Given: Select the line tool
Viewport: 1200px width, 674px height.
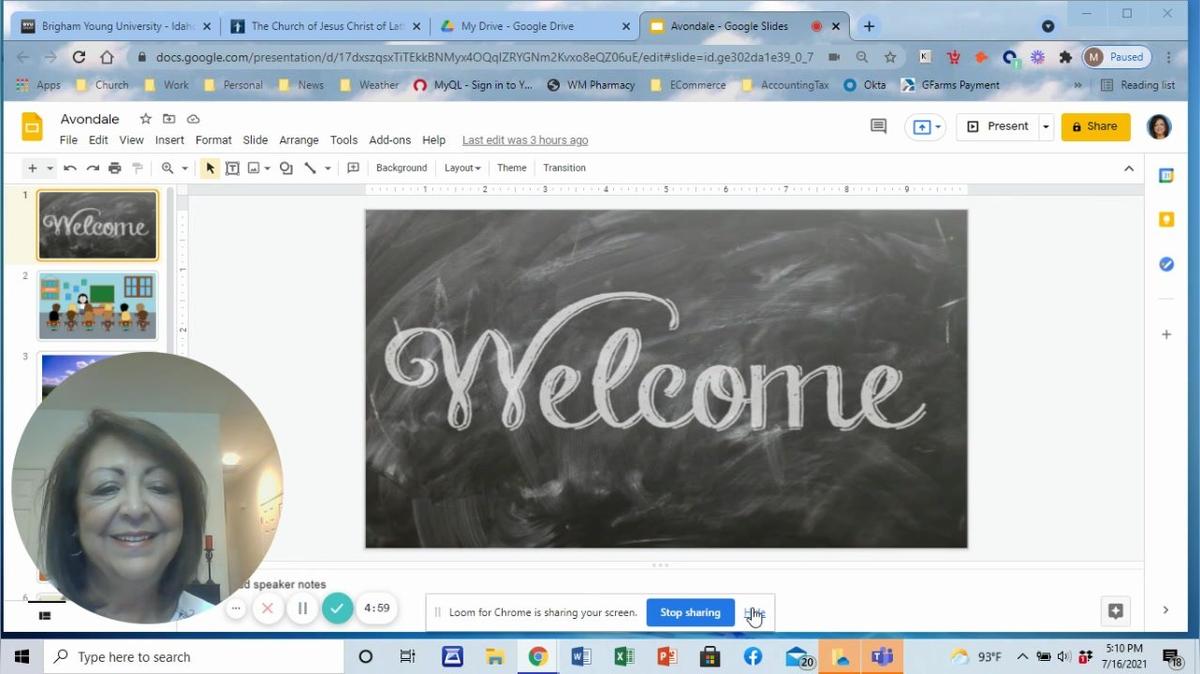Looking at the screenshot, I should [310, 168].
